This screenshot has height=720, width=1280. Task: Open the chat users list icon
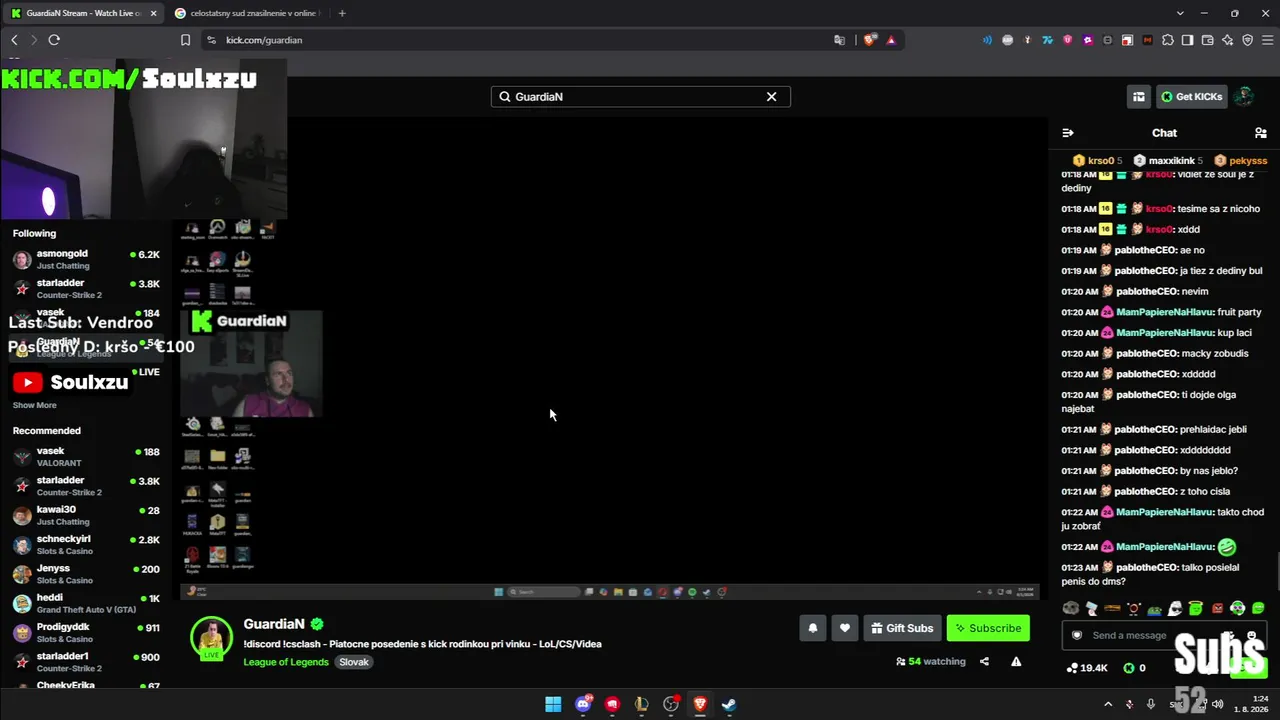point(1261,133)
